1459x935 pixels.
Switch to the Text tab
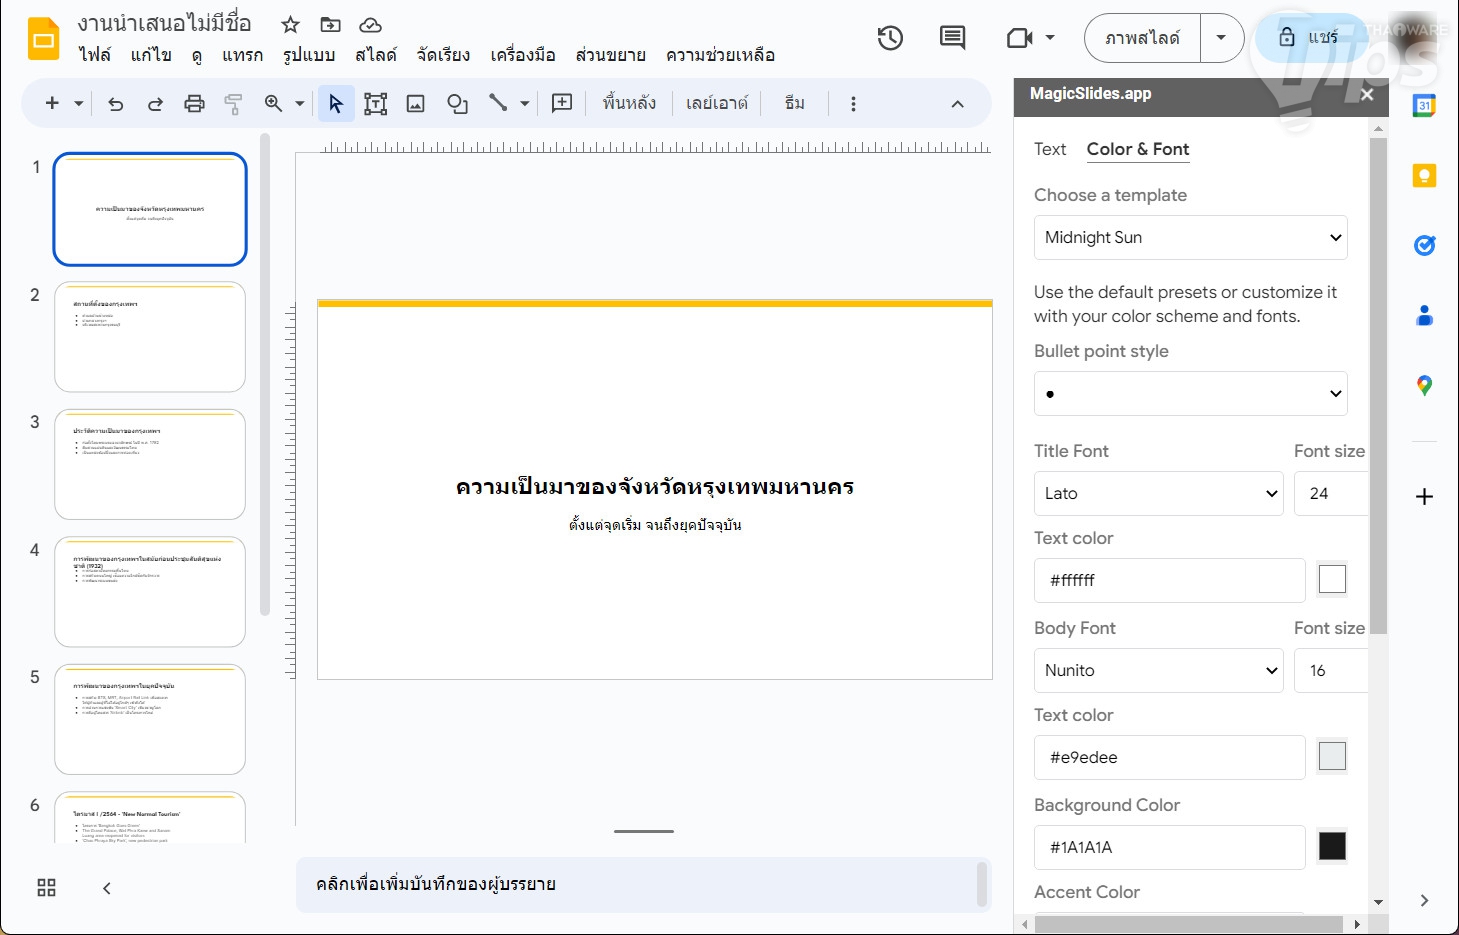tap(1050, 149)
